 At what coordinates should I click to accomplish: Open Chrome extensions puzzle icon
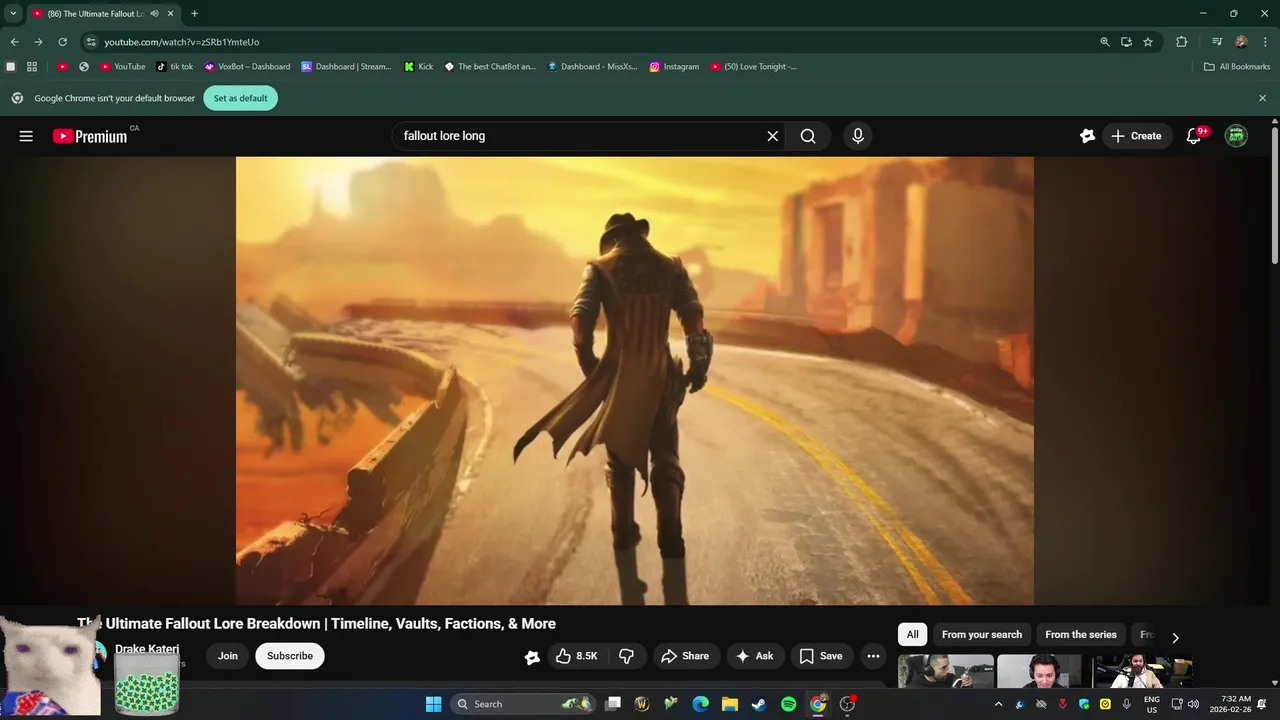(x=1182, y=42)
